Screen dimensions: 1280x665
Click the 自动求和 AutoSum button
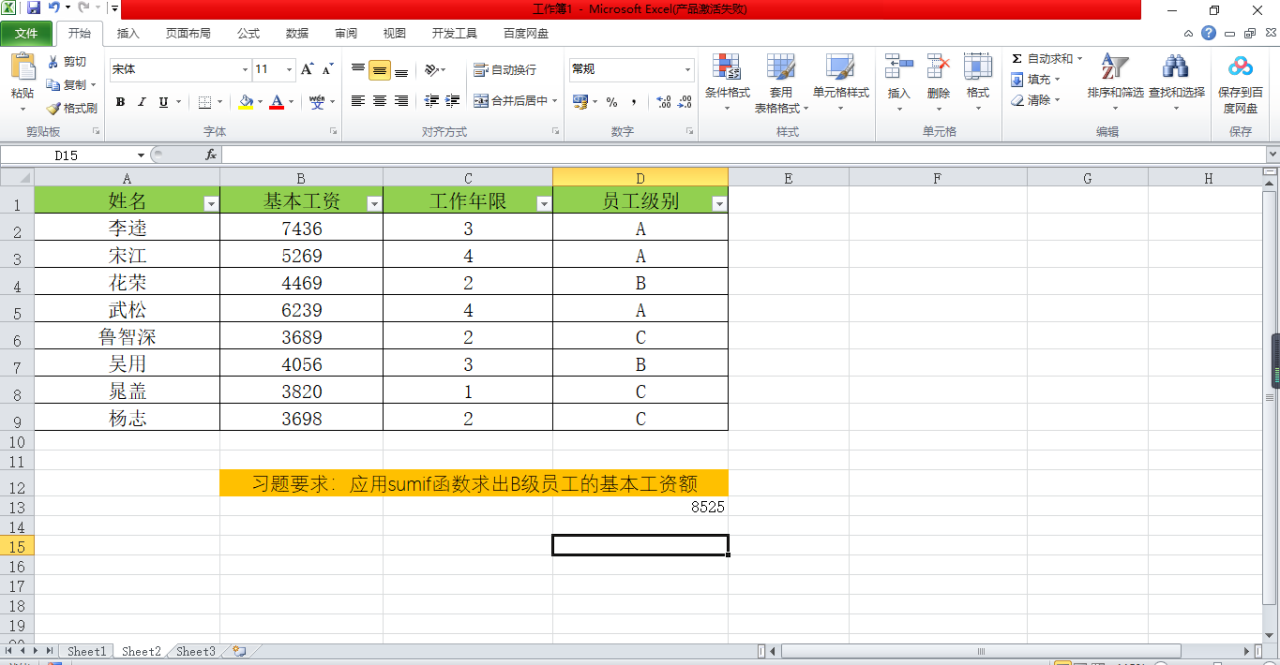(1046, 59)
